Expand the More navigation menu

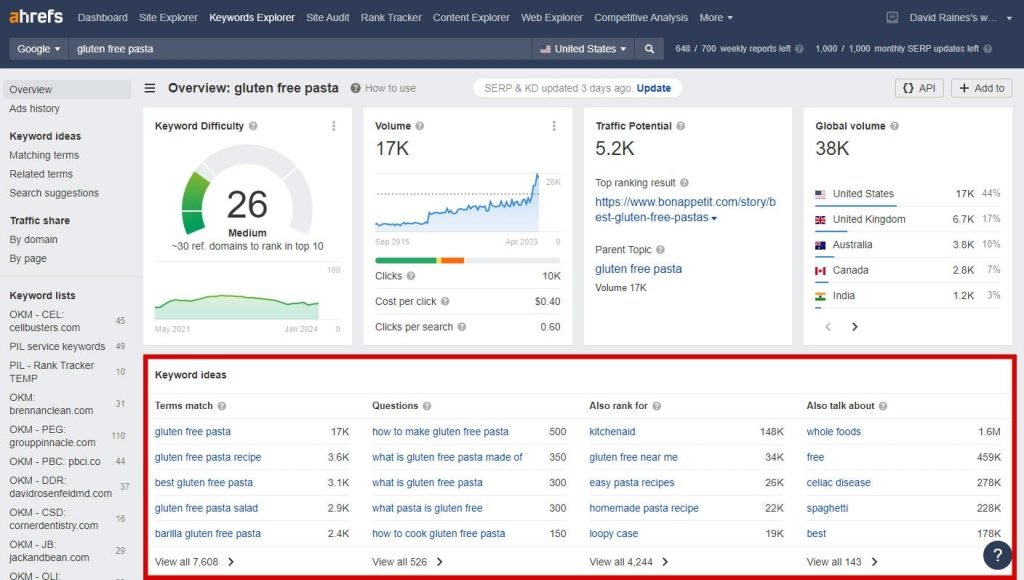point(716,18)
